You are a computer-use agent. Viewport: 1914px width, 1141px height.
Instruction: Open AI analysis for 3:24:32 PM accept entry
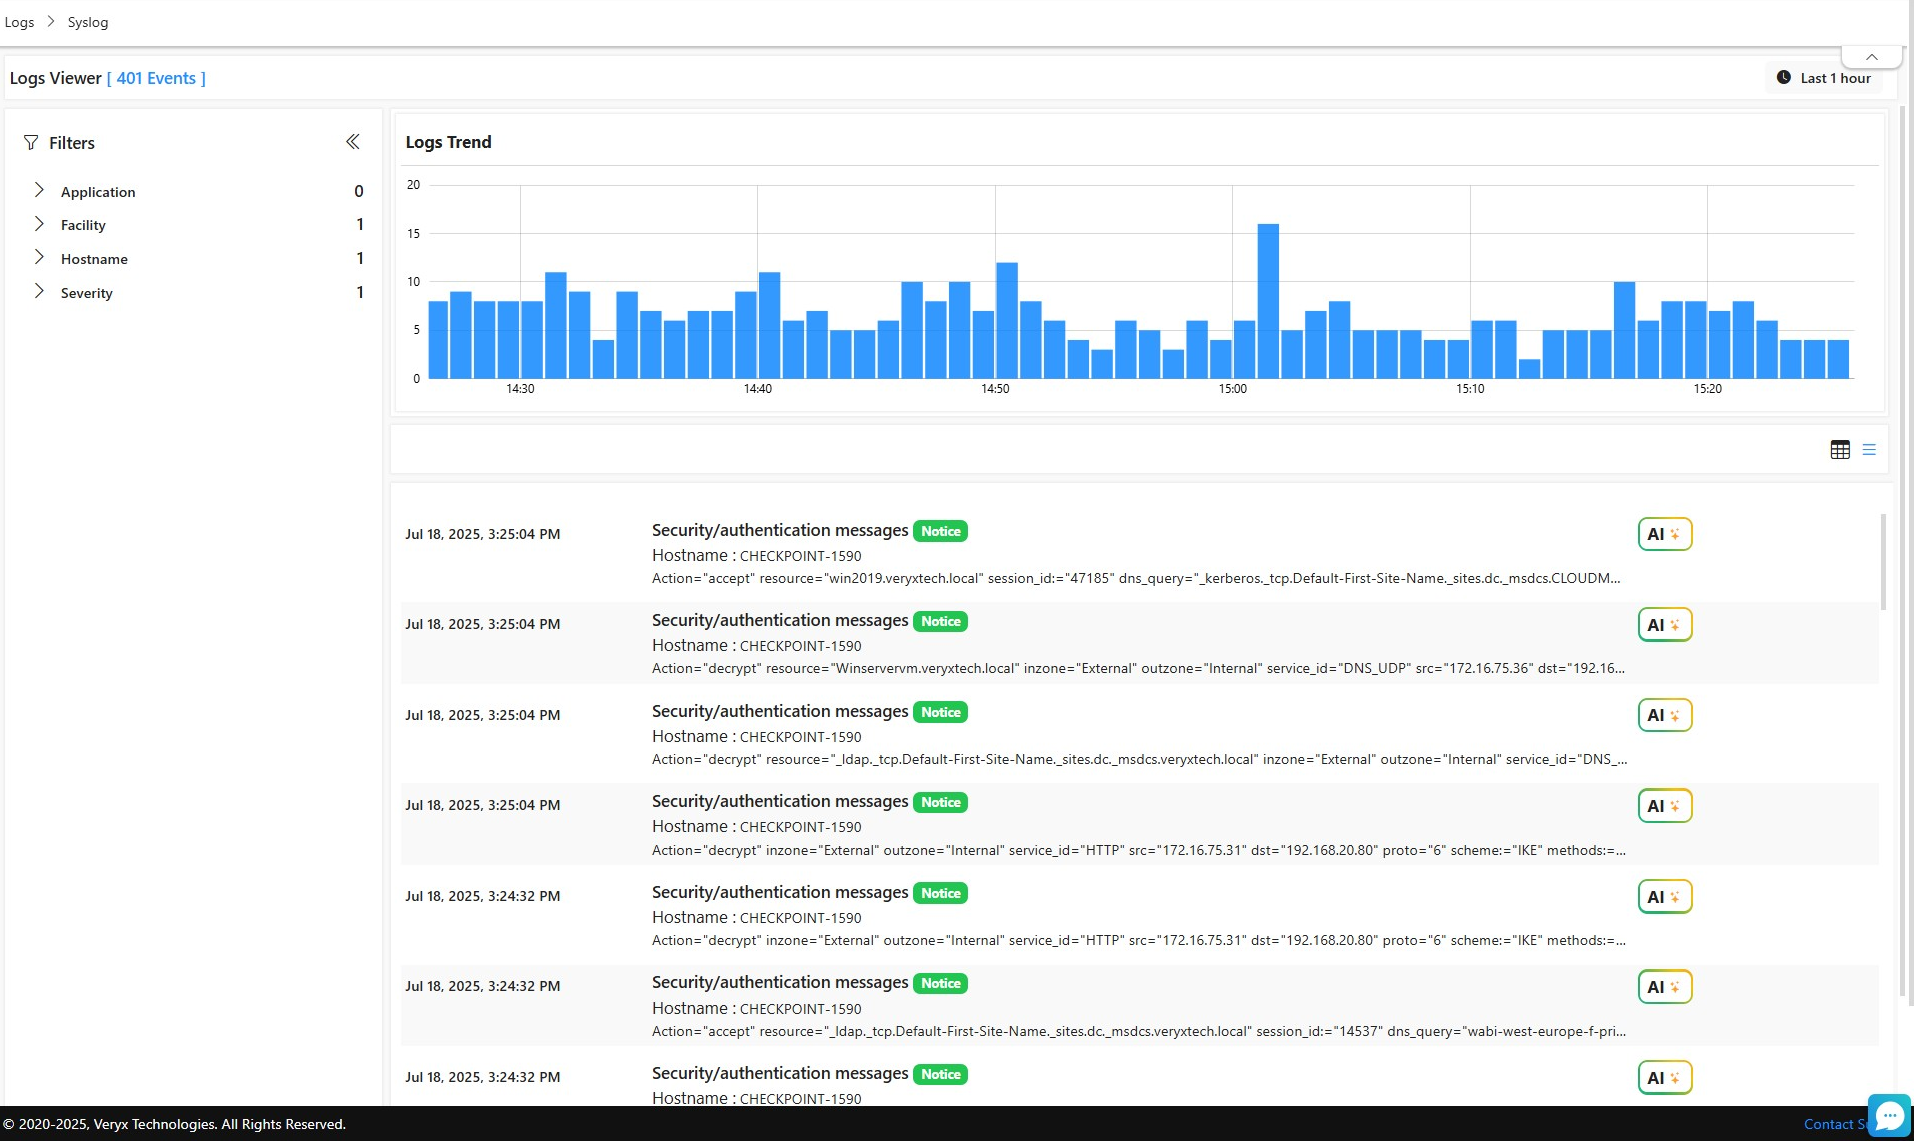click(1664, 987)
